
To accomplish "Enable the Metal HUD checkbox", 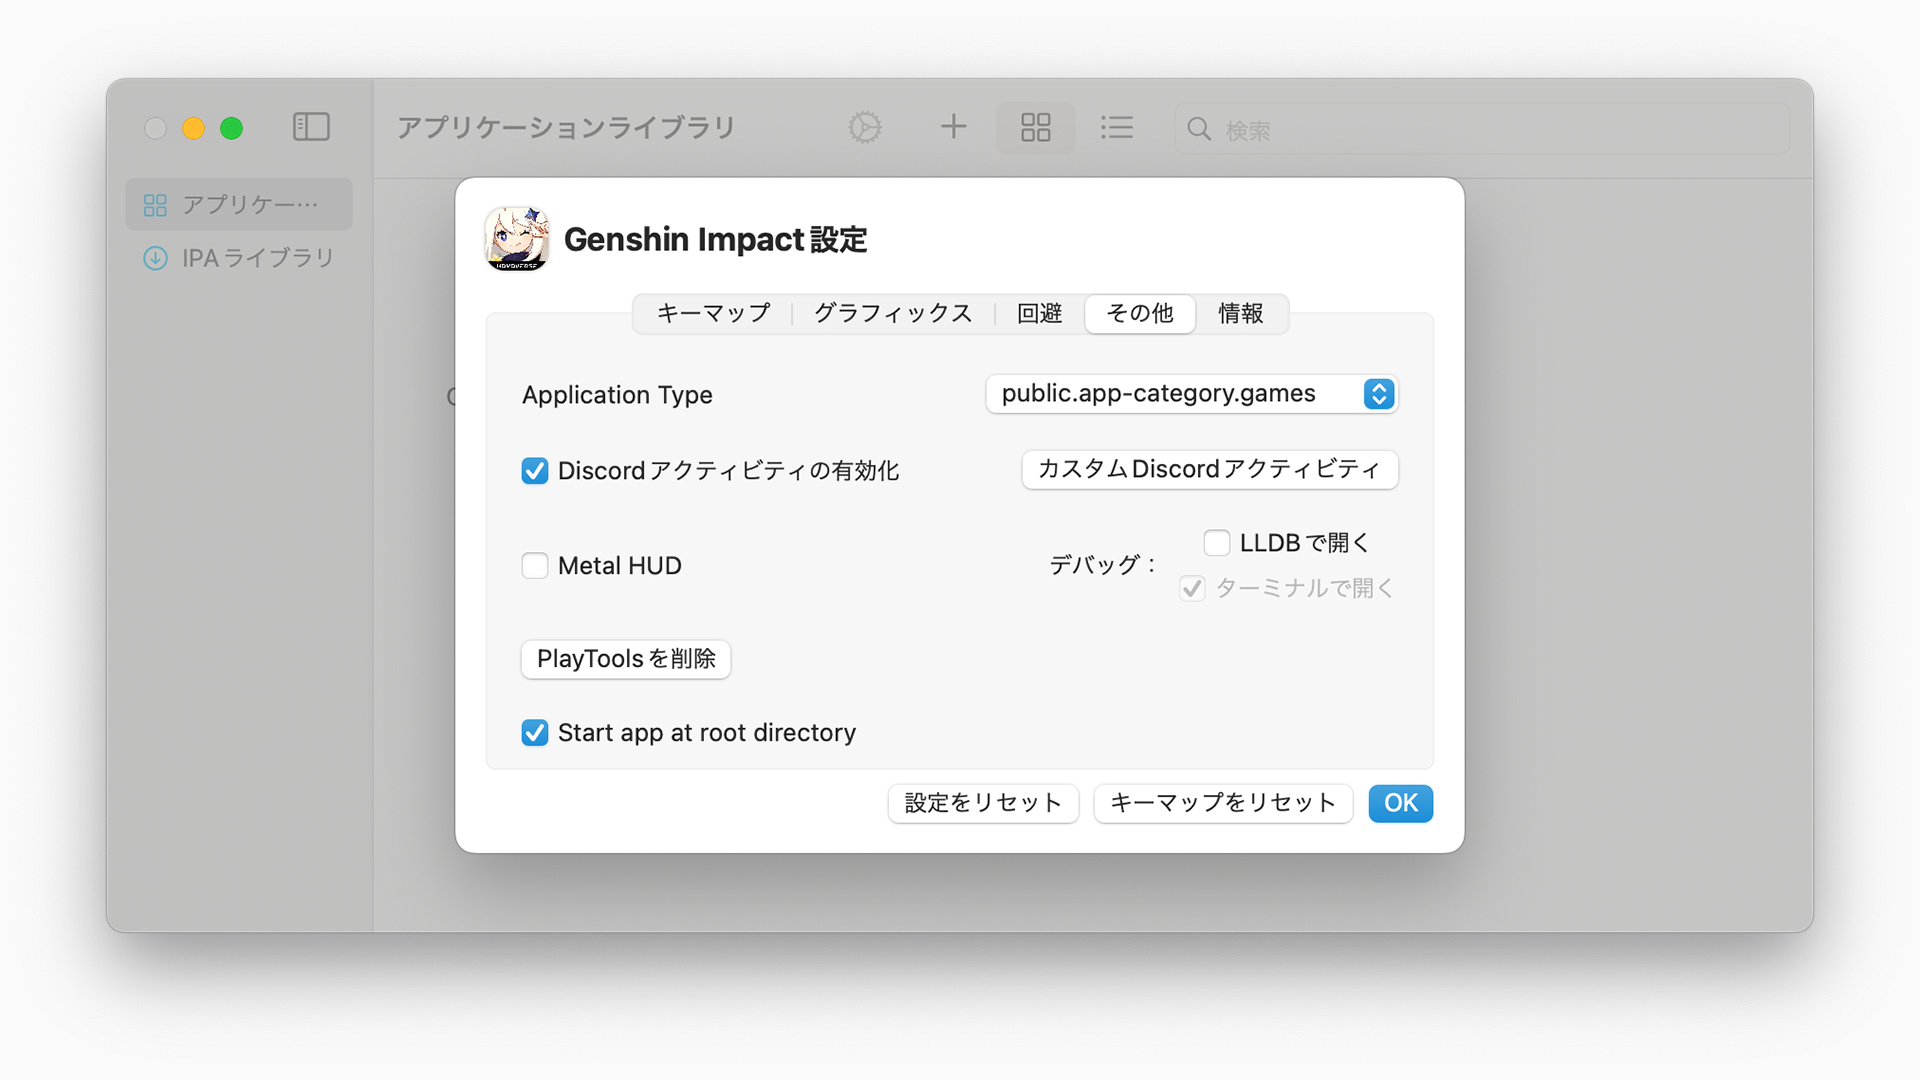I will [535, 565].
